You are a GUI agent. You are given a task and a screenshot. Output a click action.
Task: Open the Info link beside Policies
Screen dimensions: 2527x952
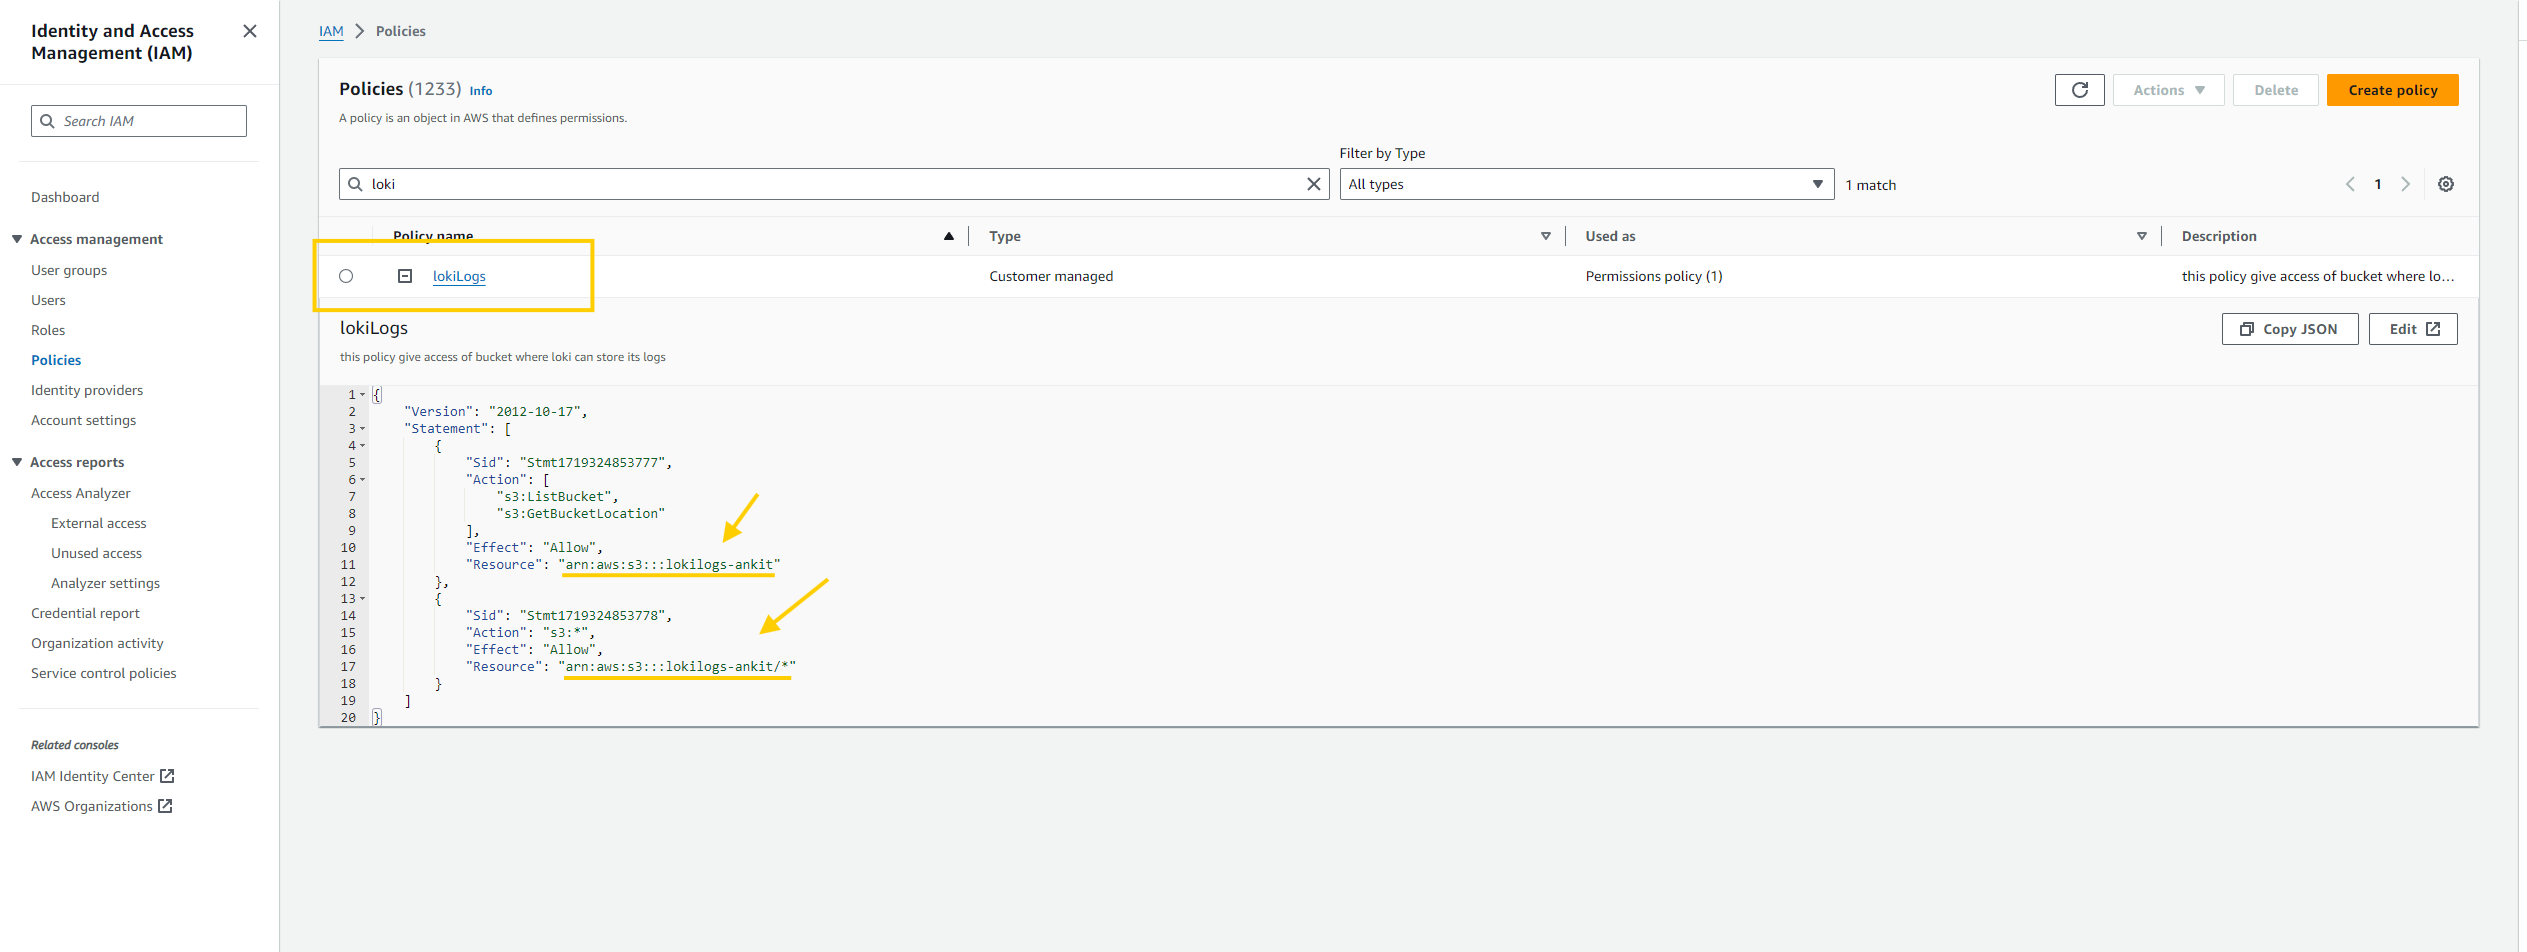(x=481, y=91)
